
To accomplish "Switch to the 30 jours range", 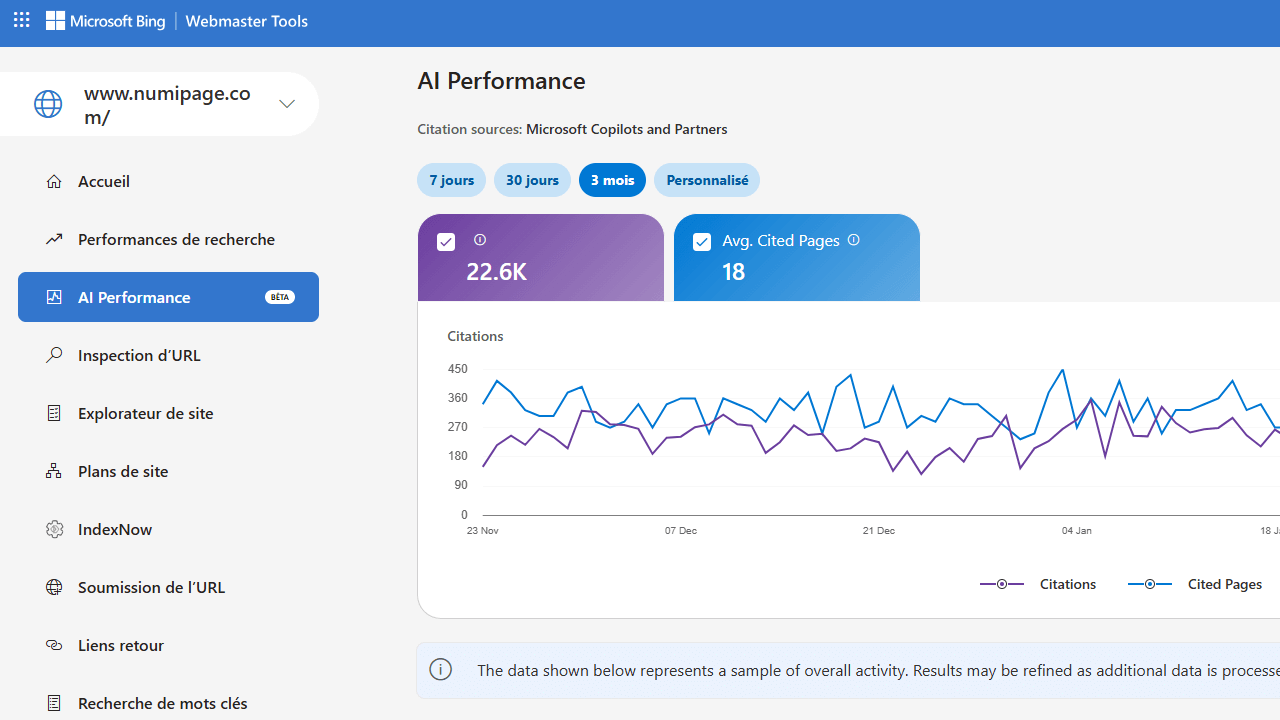I will coord(532,180).
